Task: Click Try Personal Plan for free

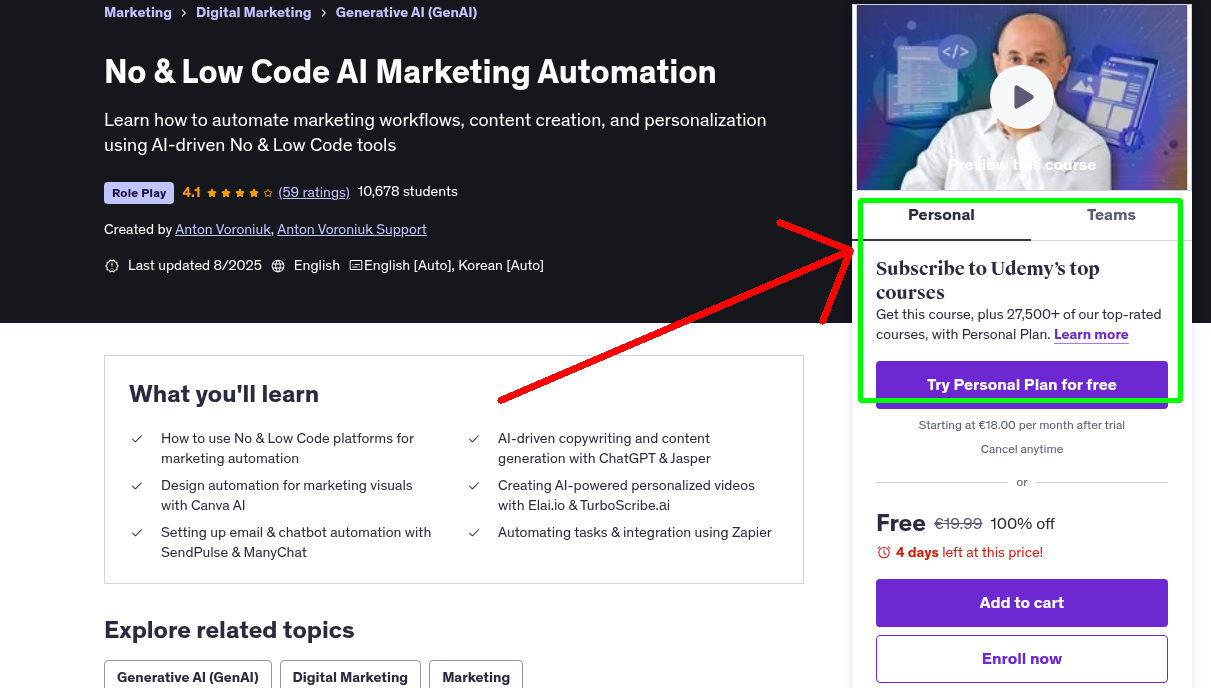Action: (x=1022, y=385)
